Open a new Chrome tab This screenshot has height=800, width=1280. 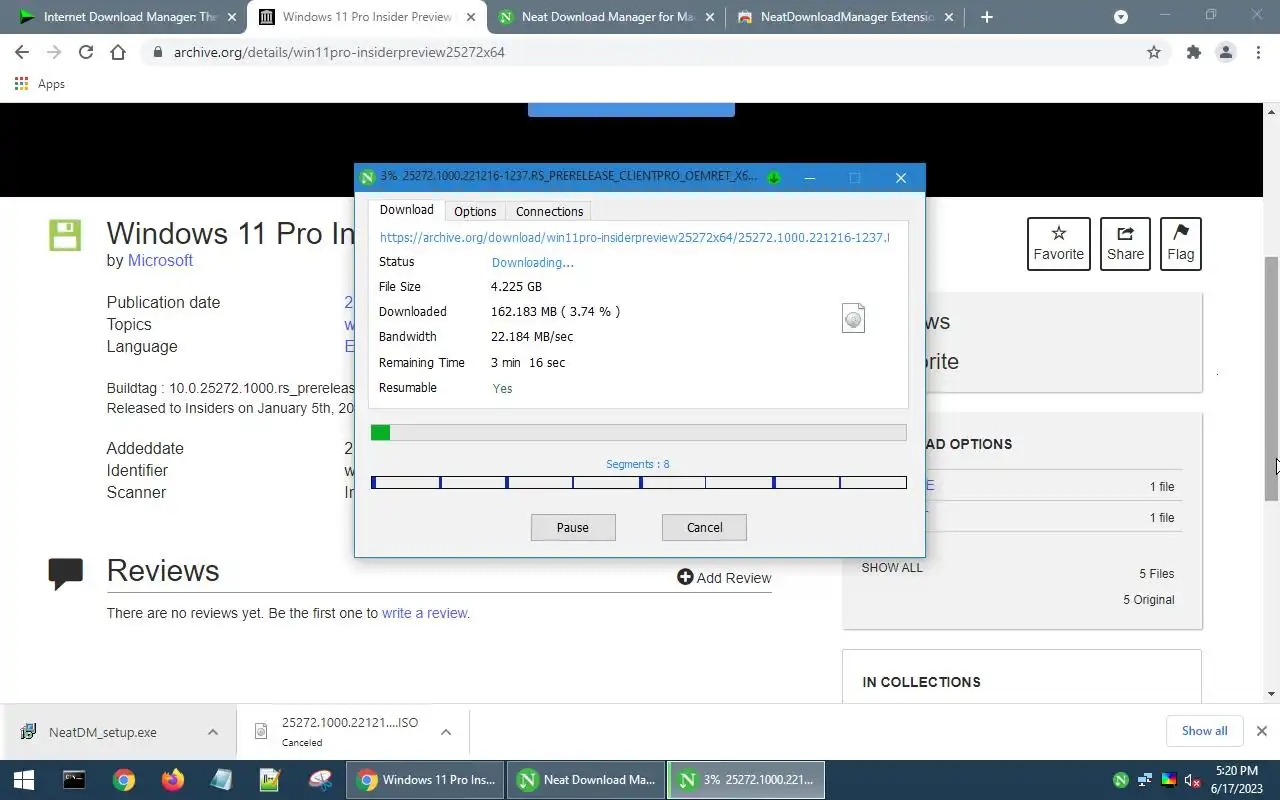point(986,17)
